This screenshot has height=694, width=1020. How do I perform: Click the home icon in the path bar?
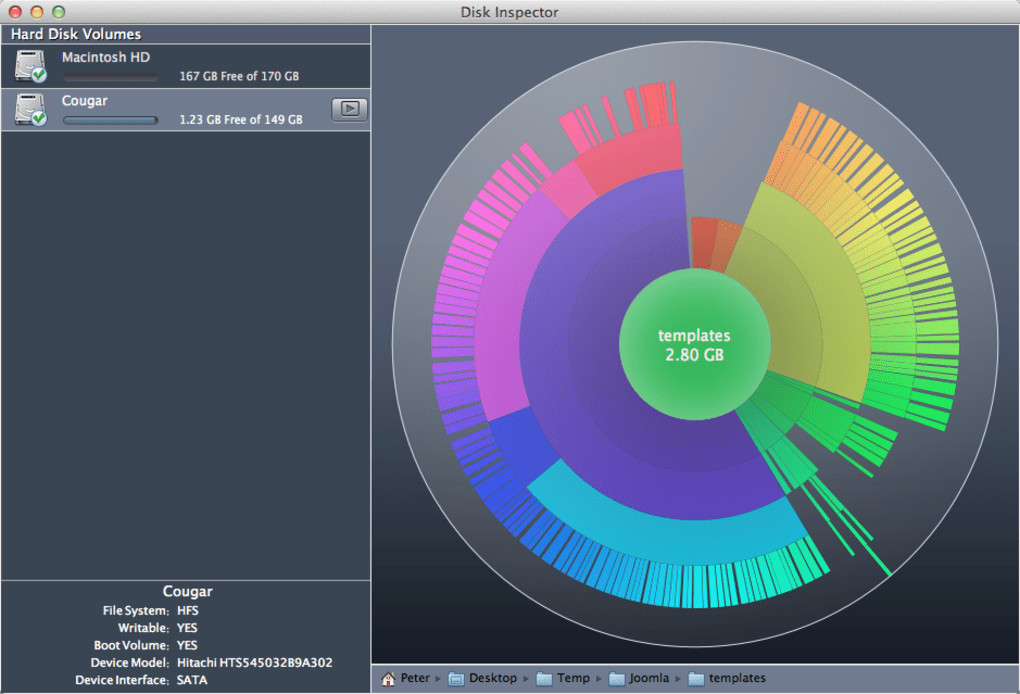click(388, 679)
